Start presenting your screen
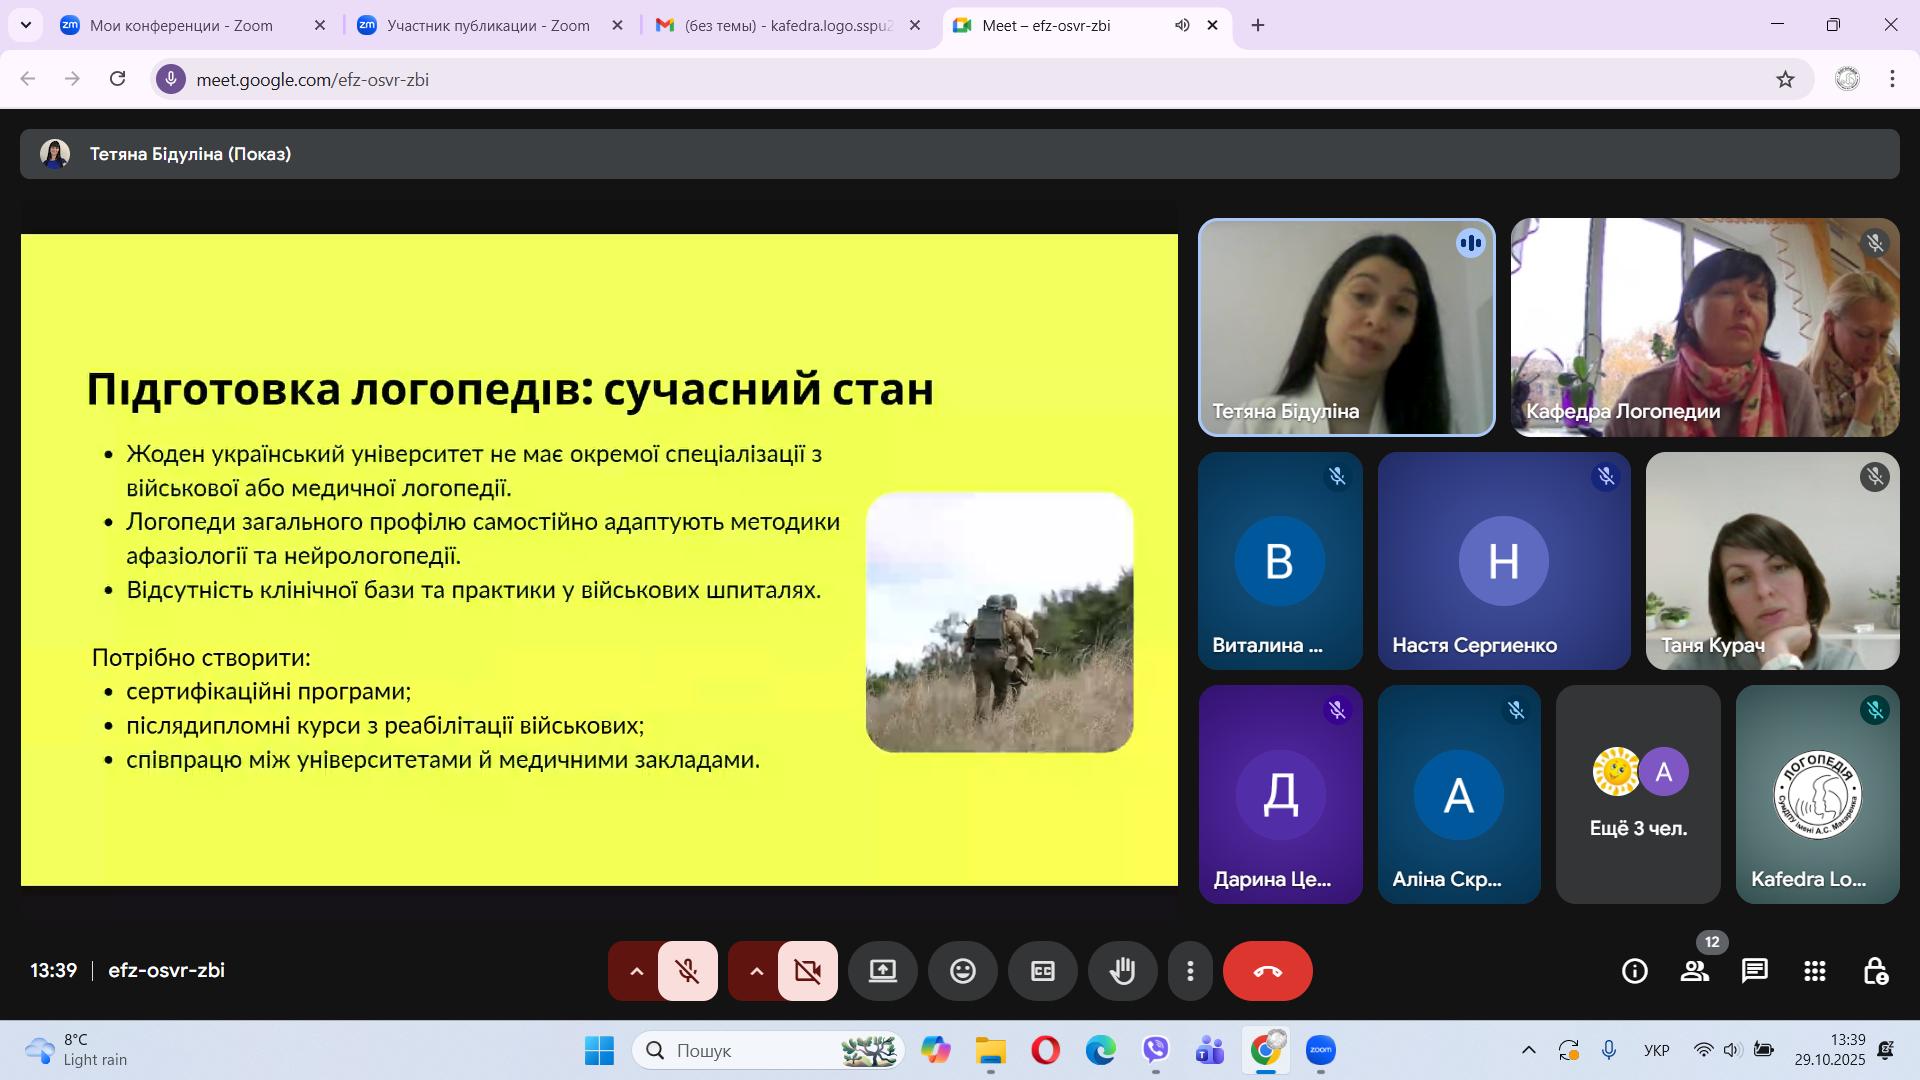 click(882, 971)
